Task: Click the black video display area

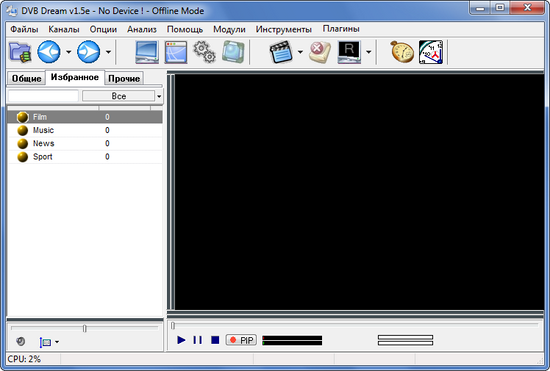Action: (x=359, y=192)
